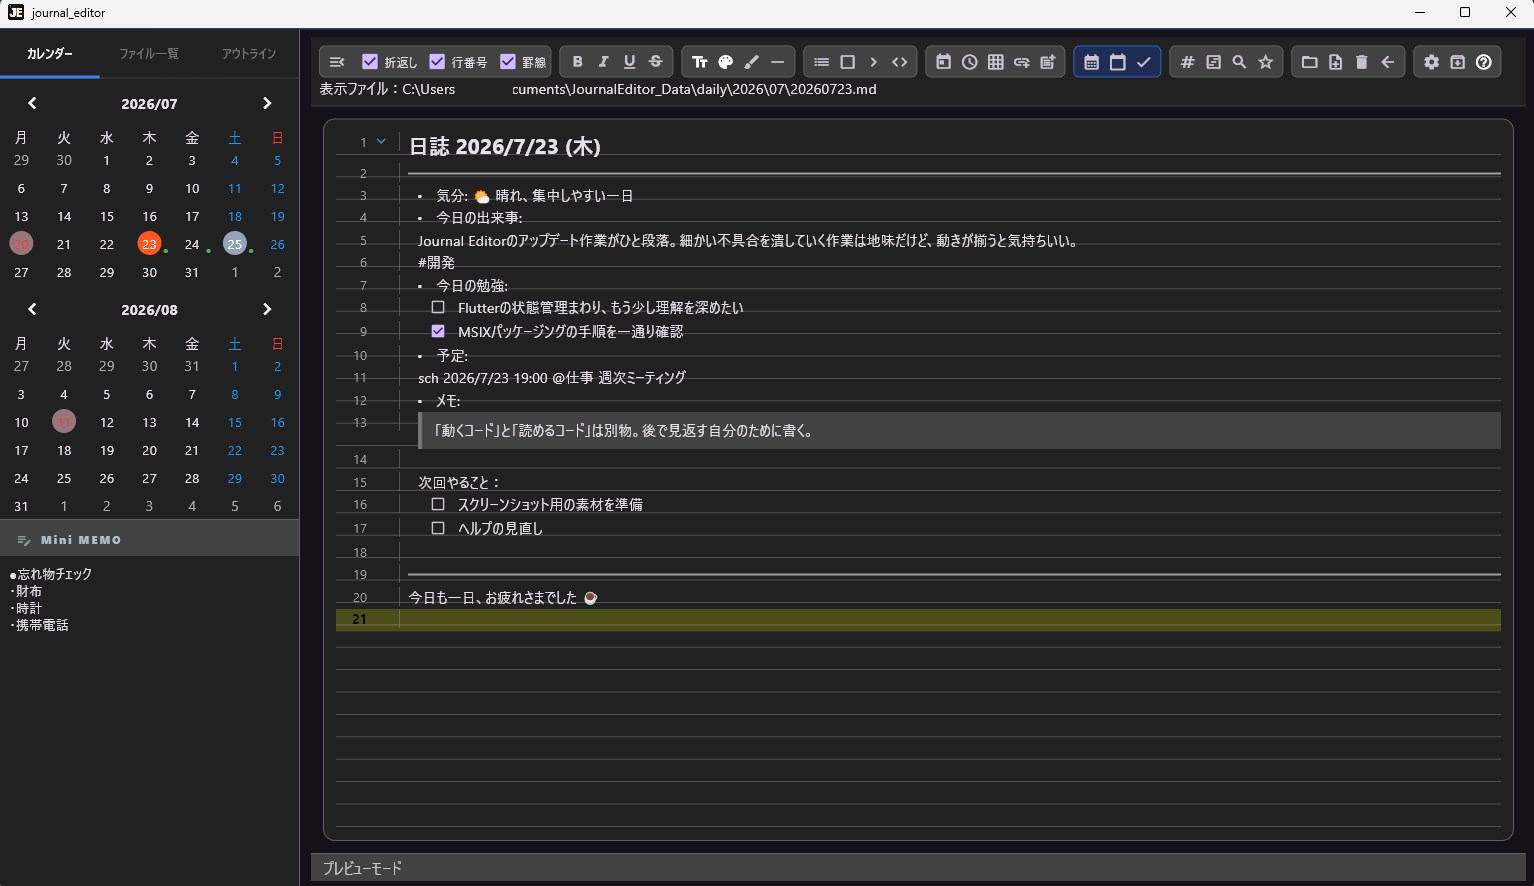
Task: Click the Mini MEMO header
Action: coord(149,539)
